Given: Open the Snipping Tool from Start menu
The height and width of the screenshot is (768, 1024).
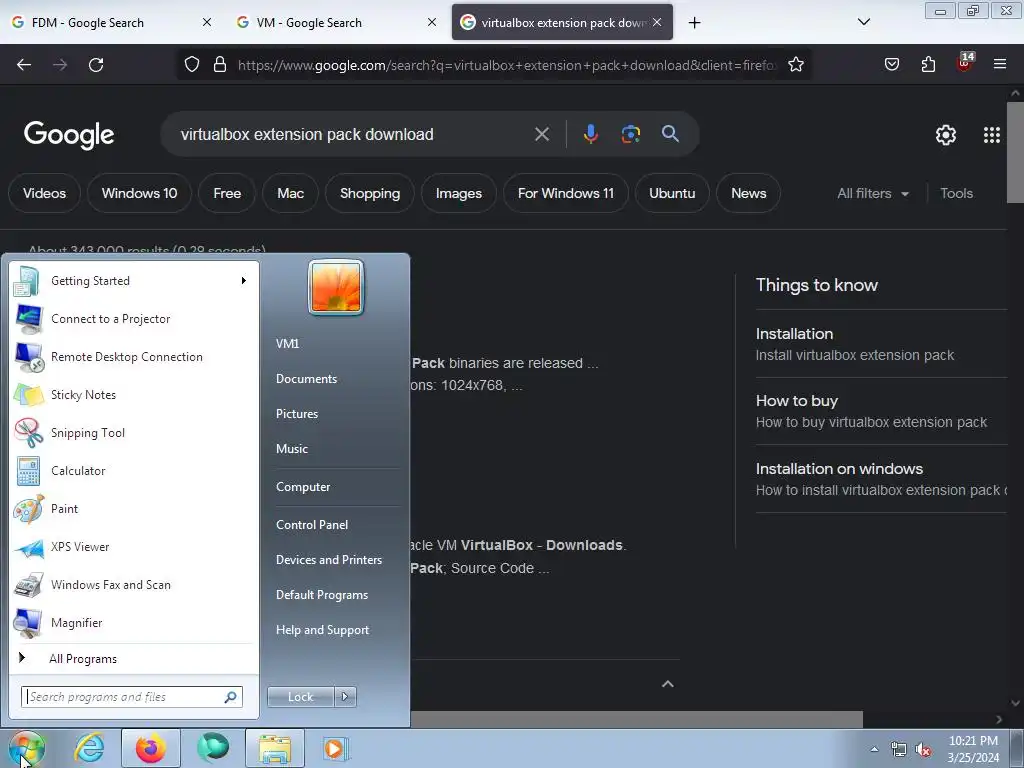Looking at the screenshot, I should click(x=134, y=433).
